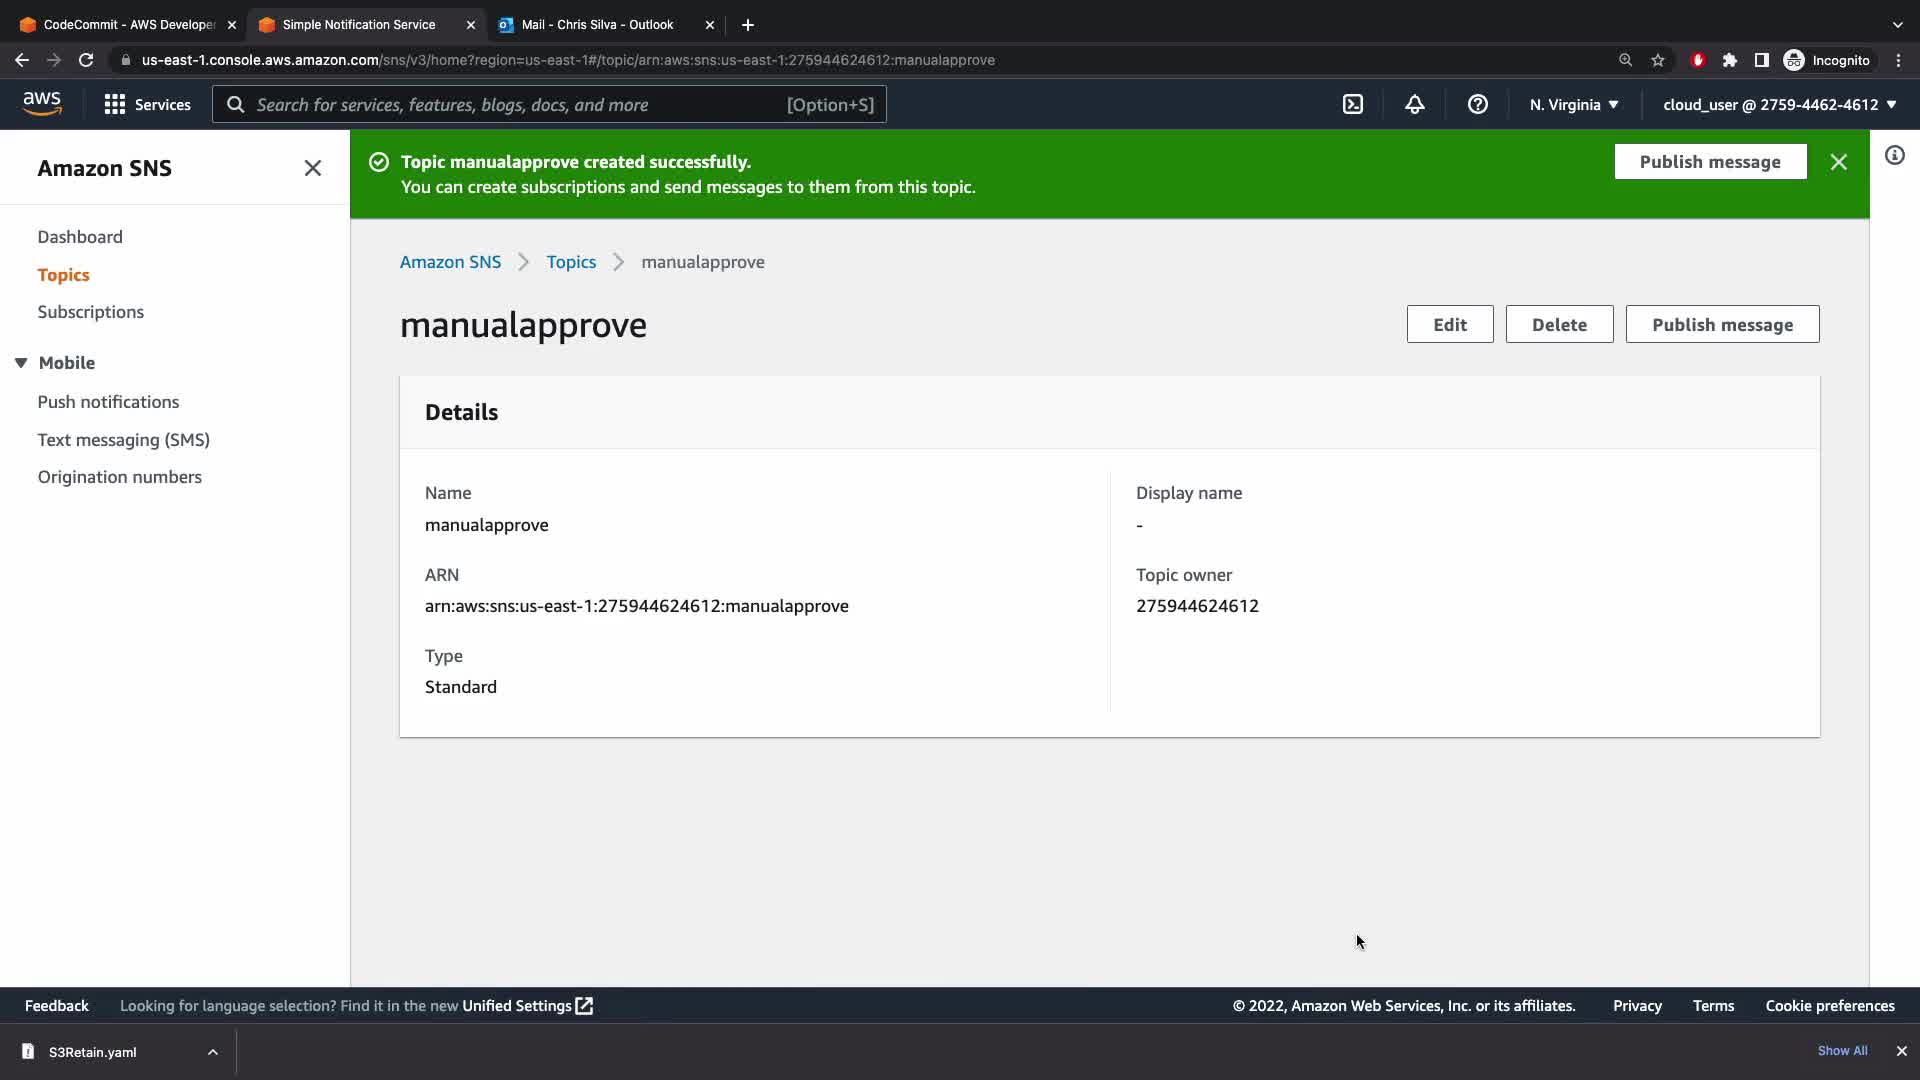Click the Topics breadcrumb link

570,262
